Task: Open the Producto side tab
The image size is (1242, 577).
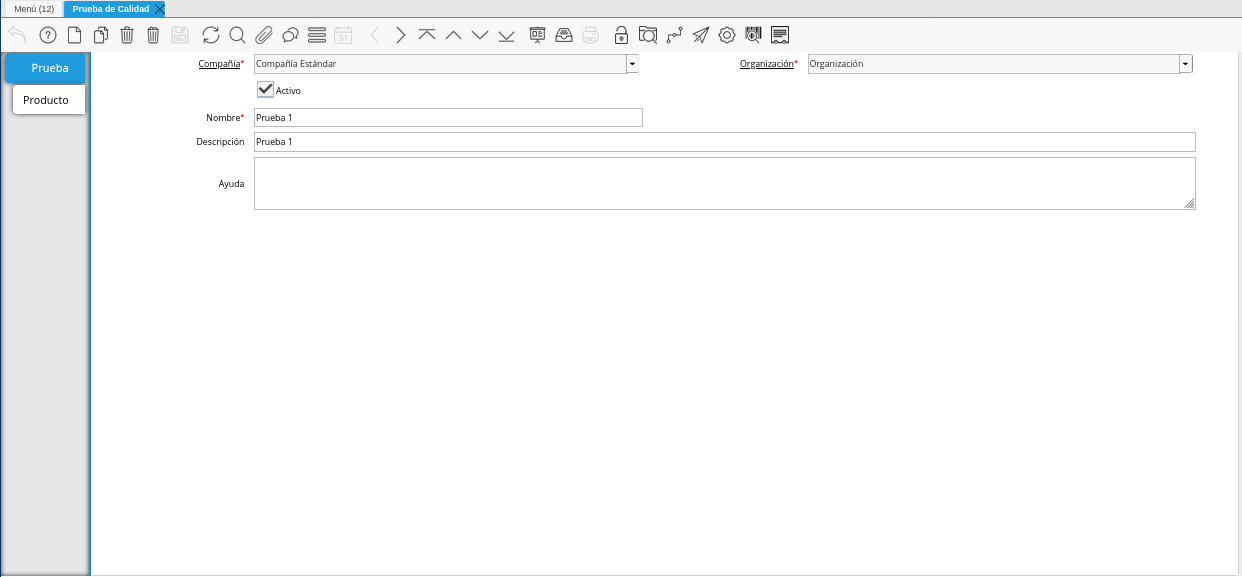Action: (x=49, y=100)
